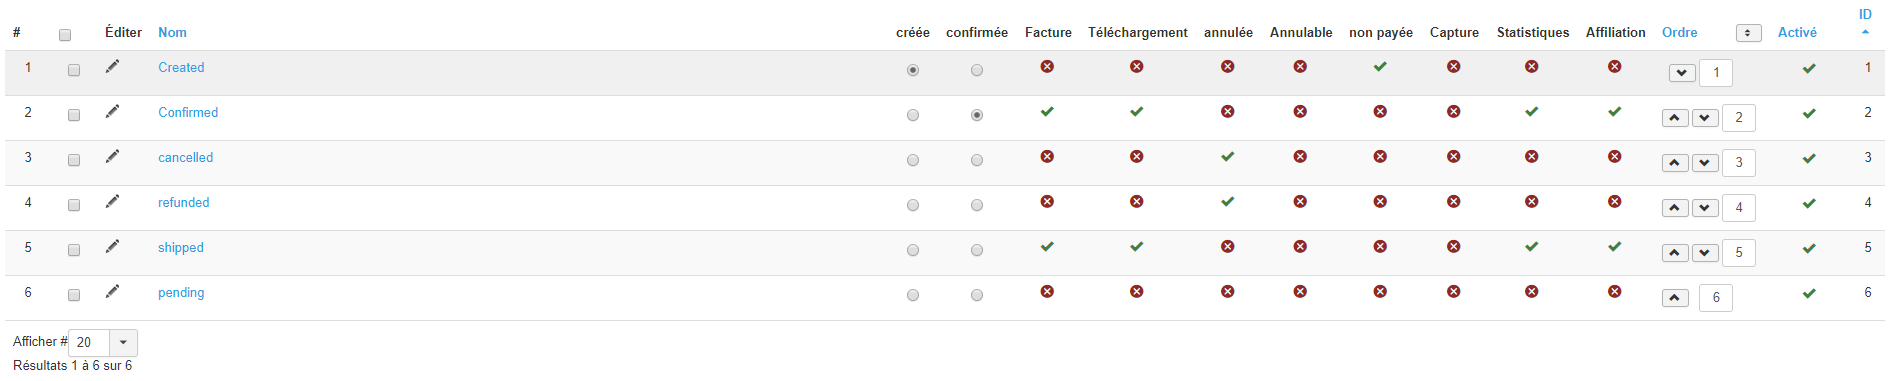Select the confirmée radio for shipped

coord(977,250)
